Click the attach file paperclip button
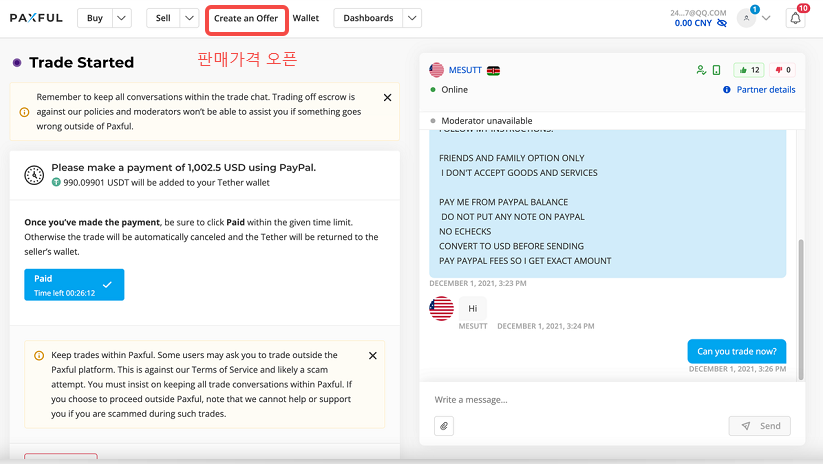The image size is (823, 464). click(x=444, y=426)
